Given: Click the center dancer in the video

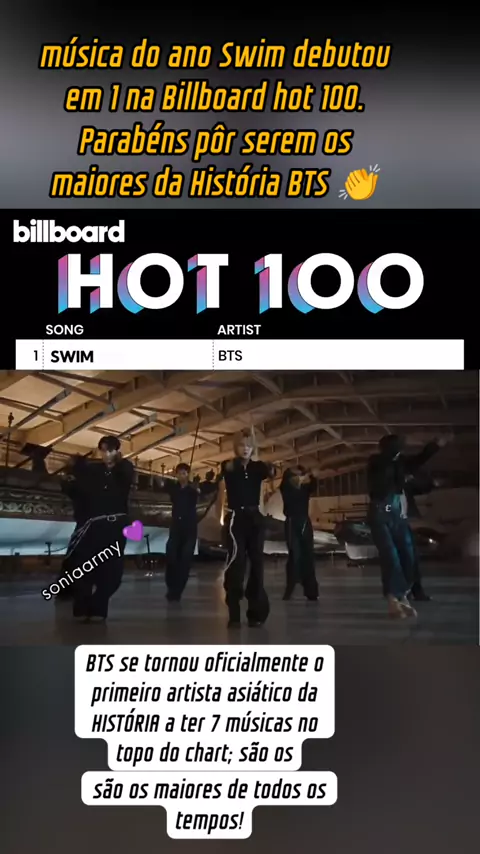Looking at the screenshot, I should (x=245, y=539).
